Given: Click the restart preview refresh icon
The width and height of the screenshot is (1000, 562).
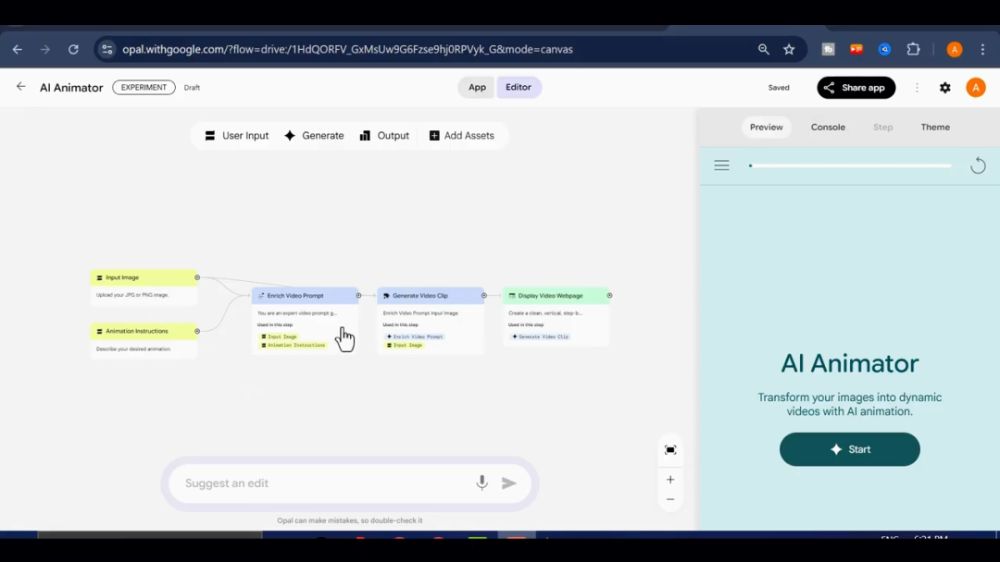Looking at the screenshot, I should click(x=978, y=166).
